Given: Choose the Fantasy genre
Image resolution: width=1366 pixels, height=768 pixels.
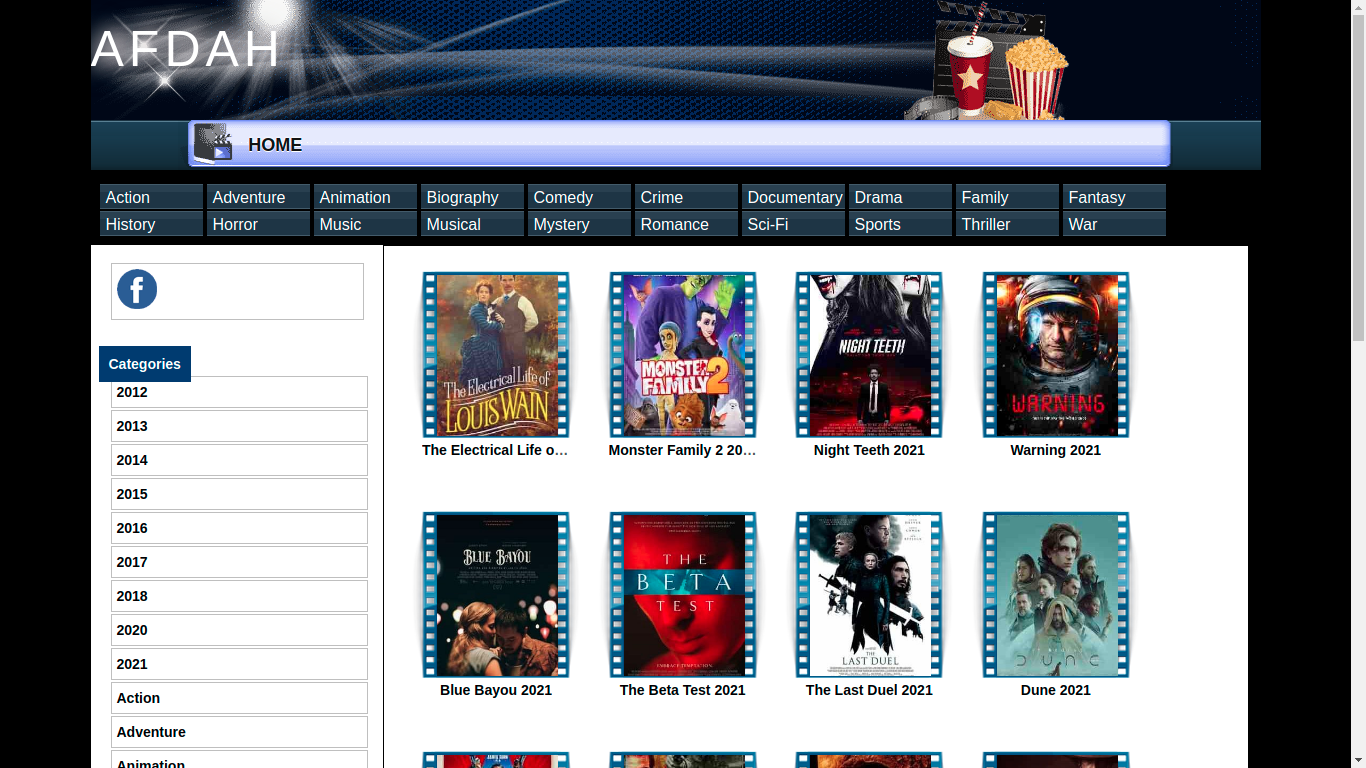Looking at the screenshot, I should 1114,197.
